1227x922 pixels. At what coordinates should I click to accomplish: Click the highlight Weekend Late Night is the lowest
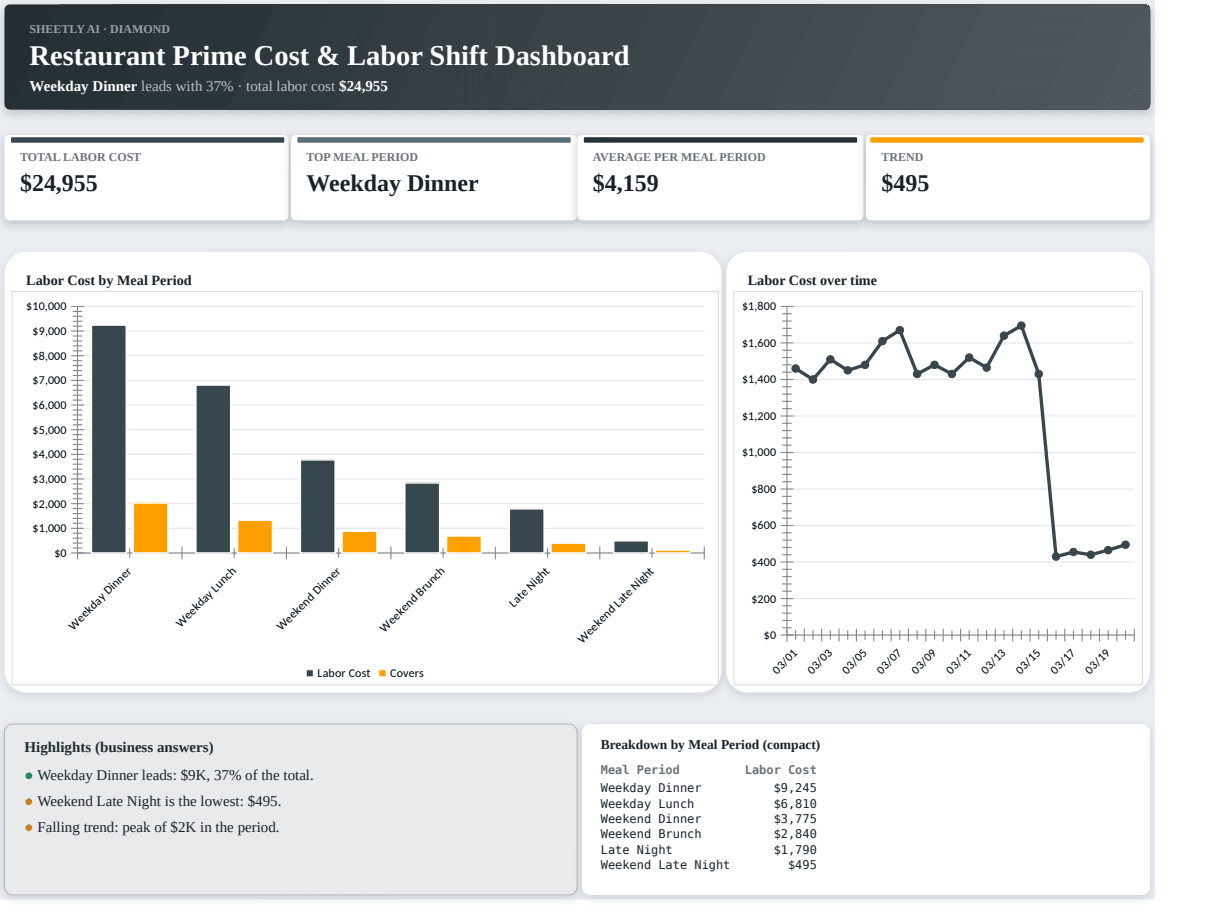click(x=159, y=802)
